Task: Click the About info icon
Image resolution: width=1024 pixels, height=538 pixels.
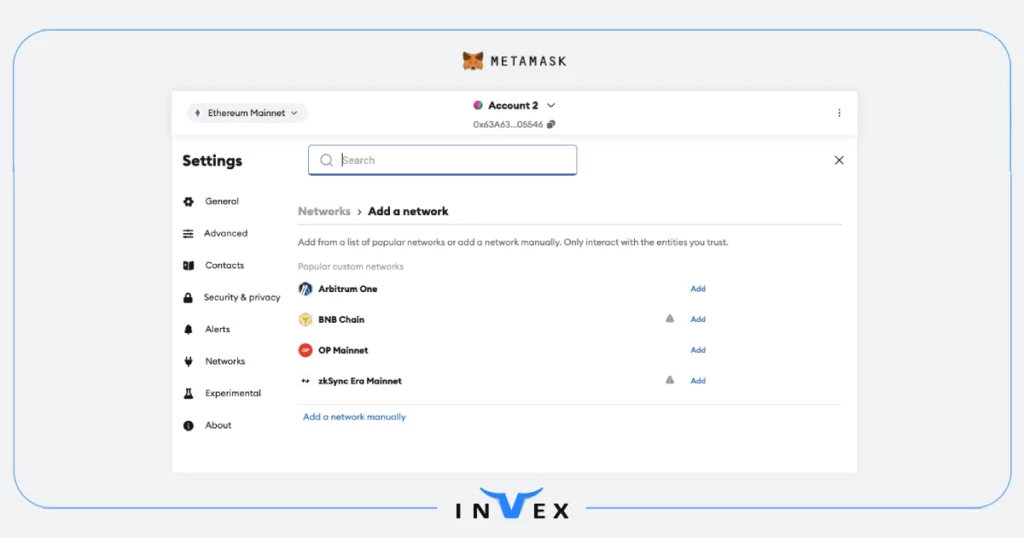Action: pos(188,426)
